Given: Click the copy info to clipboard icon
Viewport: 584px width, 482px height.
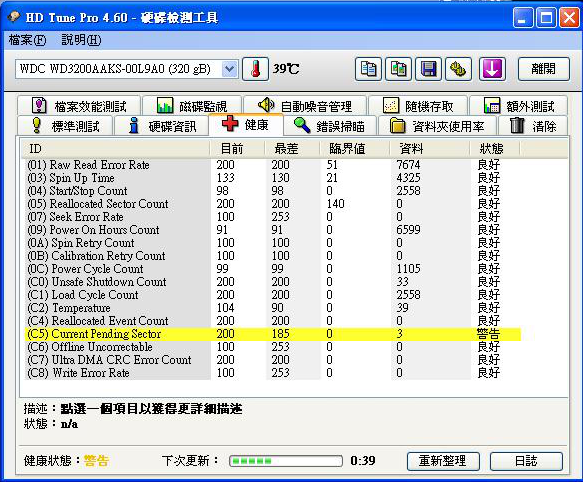Looking at the screenshot, I should tap(368, 69).
